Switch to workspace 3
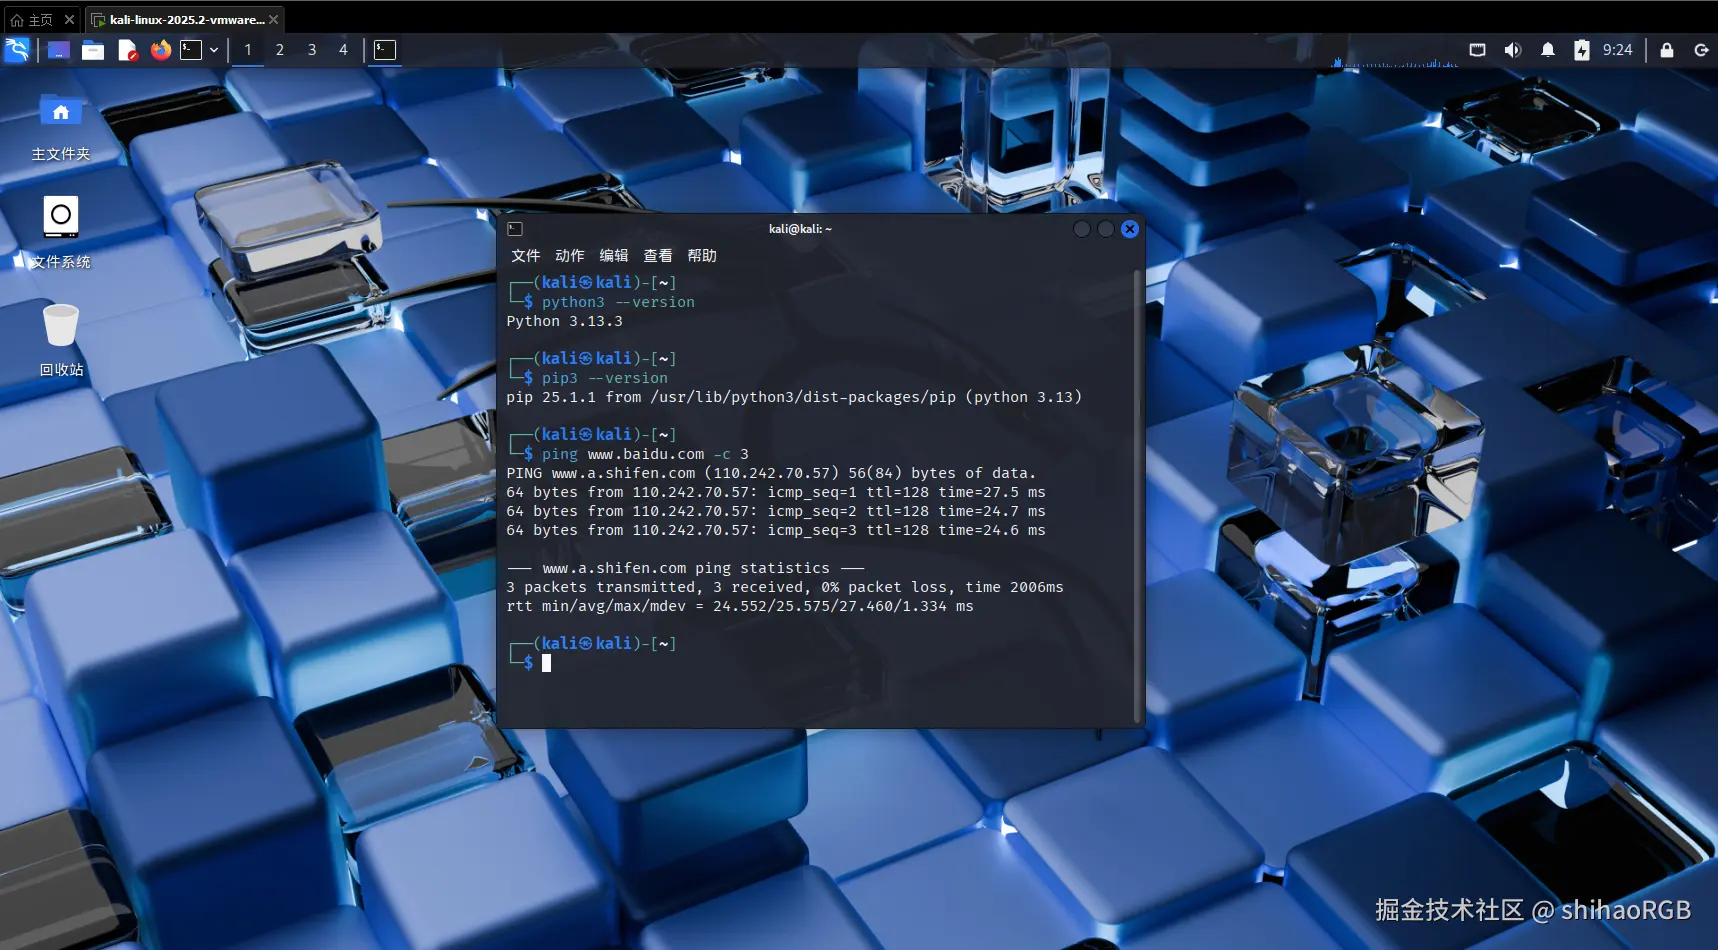The height and width of the screenshot is (950, 1718). pyautogui.click(x=312, y=50)
